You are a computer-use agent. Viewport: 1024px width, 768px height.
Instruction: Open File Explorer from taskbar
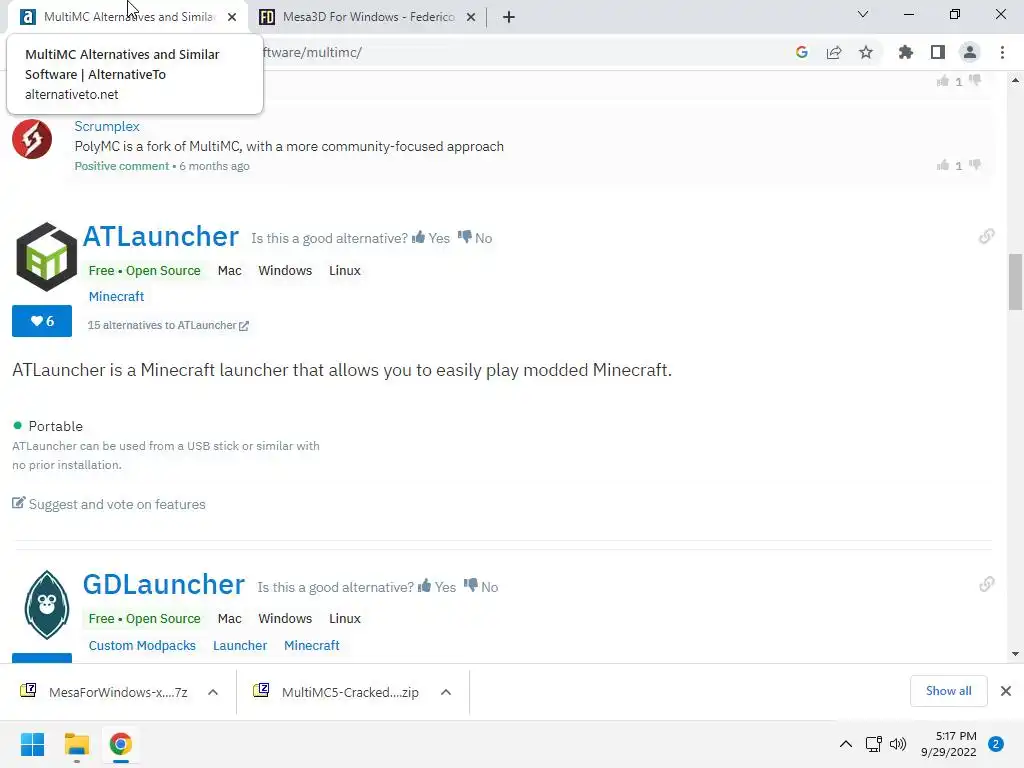point(76,744)
